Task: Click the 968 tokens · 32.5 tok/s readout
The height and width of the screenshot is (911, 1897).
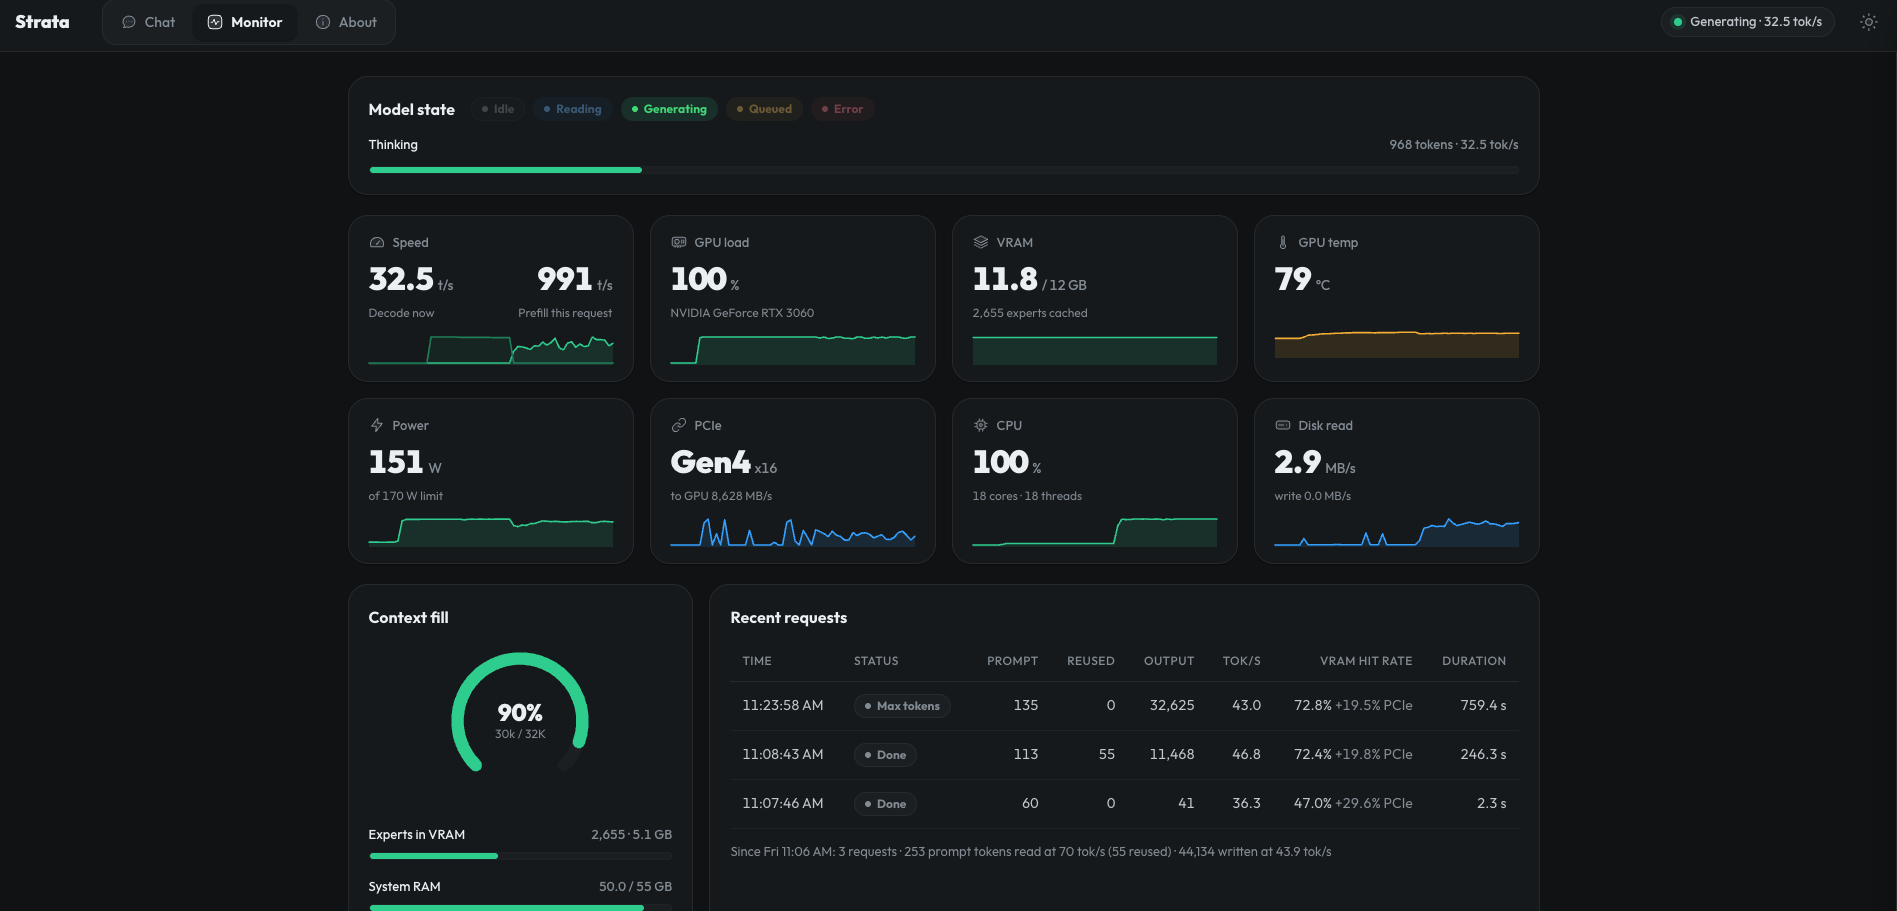Action: pyautogui.click(x=1454, y=145)
